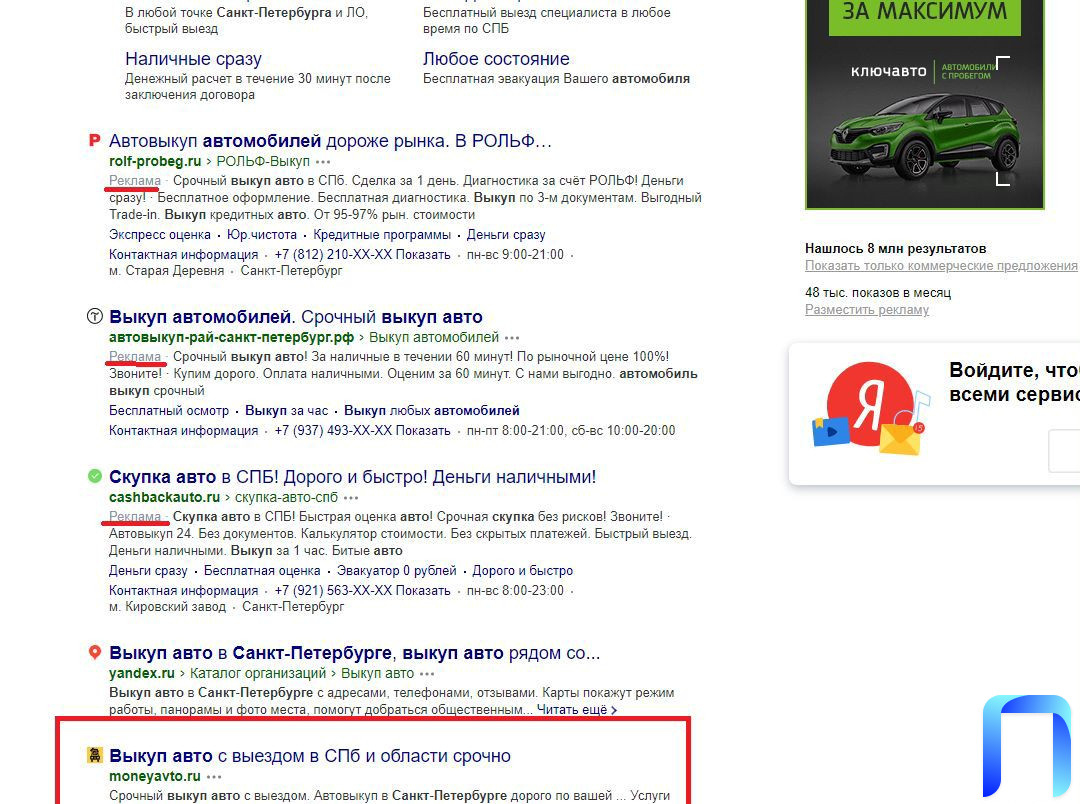Click the Любое состояние sitelink
Viewport: 1080px width, 804px height.
click(496, 59)
